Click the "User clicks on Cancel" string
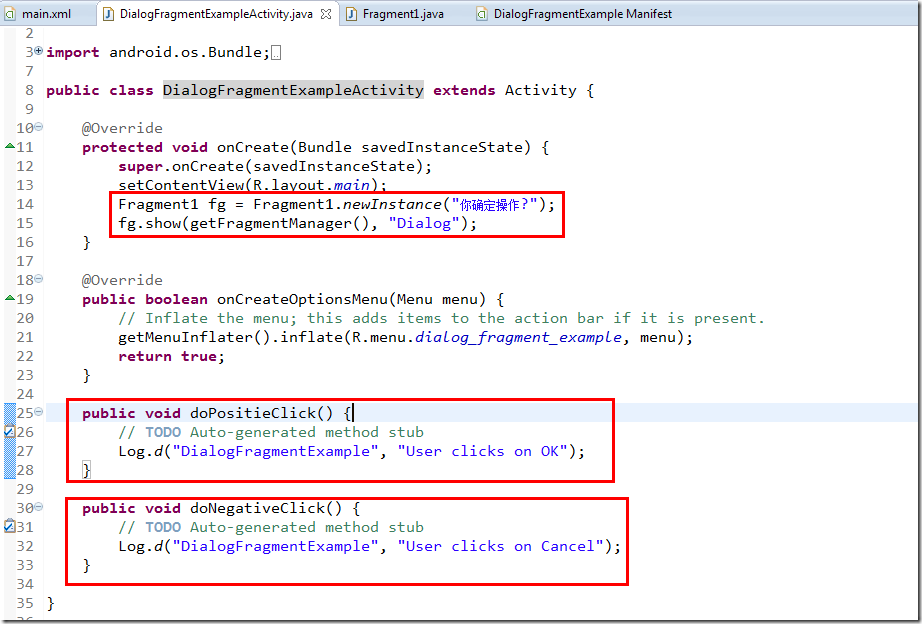Viewport: 922px width, 624px height. [x=500, y=546]
